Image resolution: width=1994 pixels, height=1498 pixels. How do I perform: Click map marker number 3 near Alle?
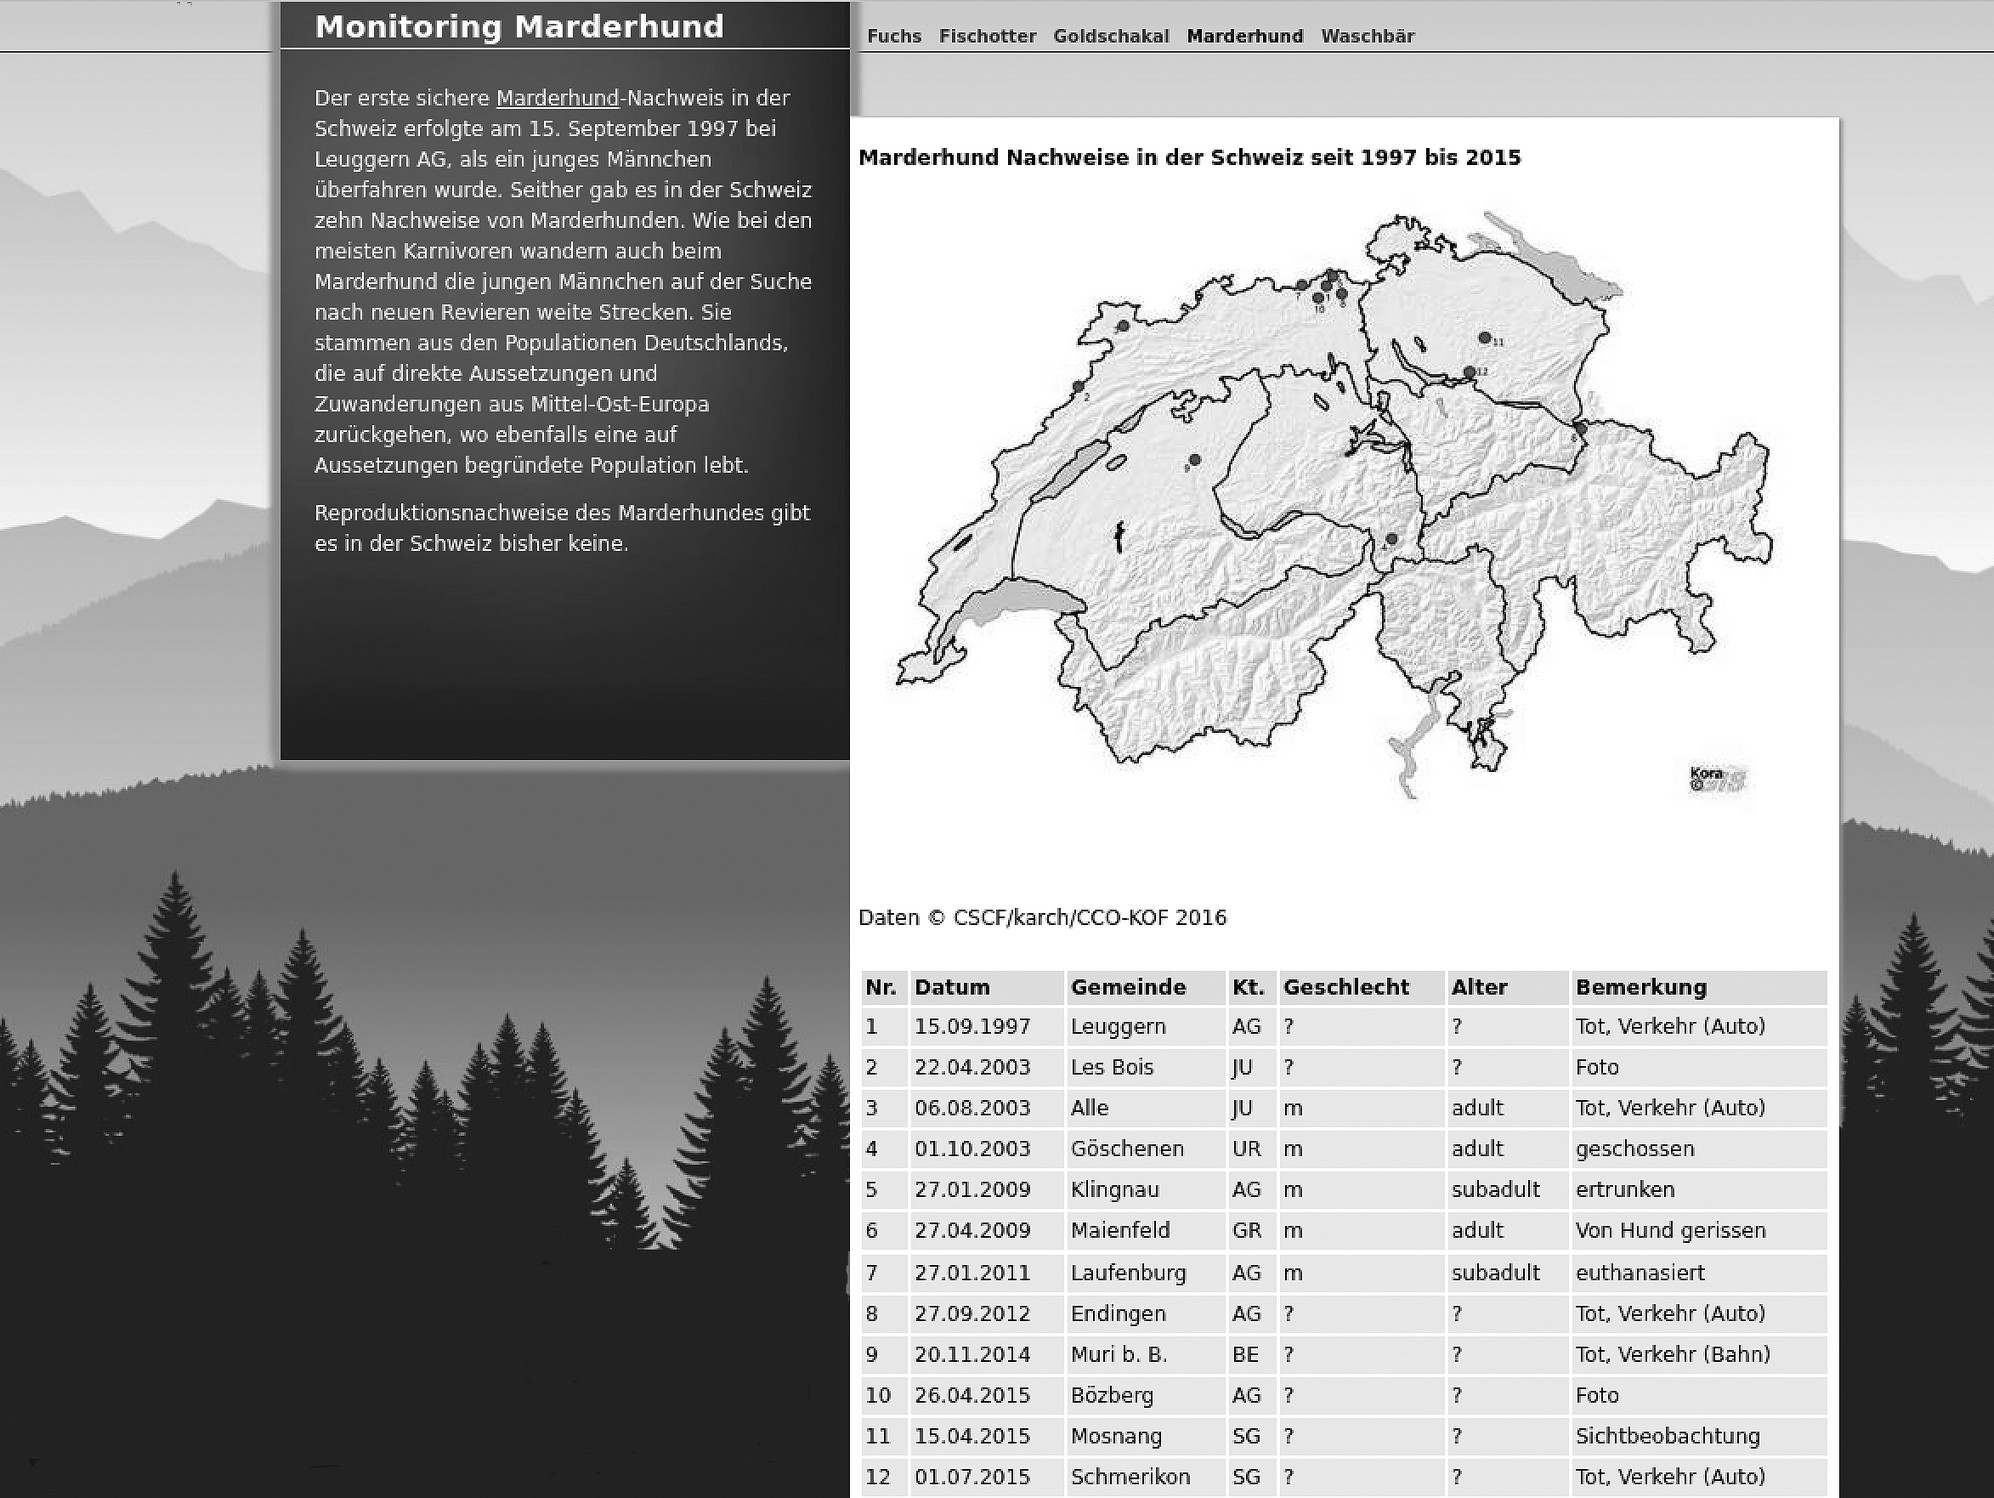[x=1123, y=326]
